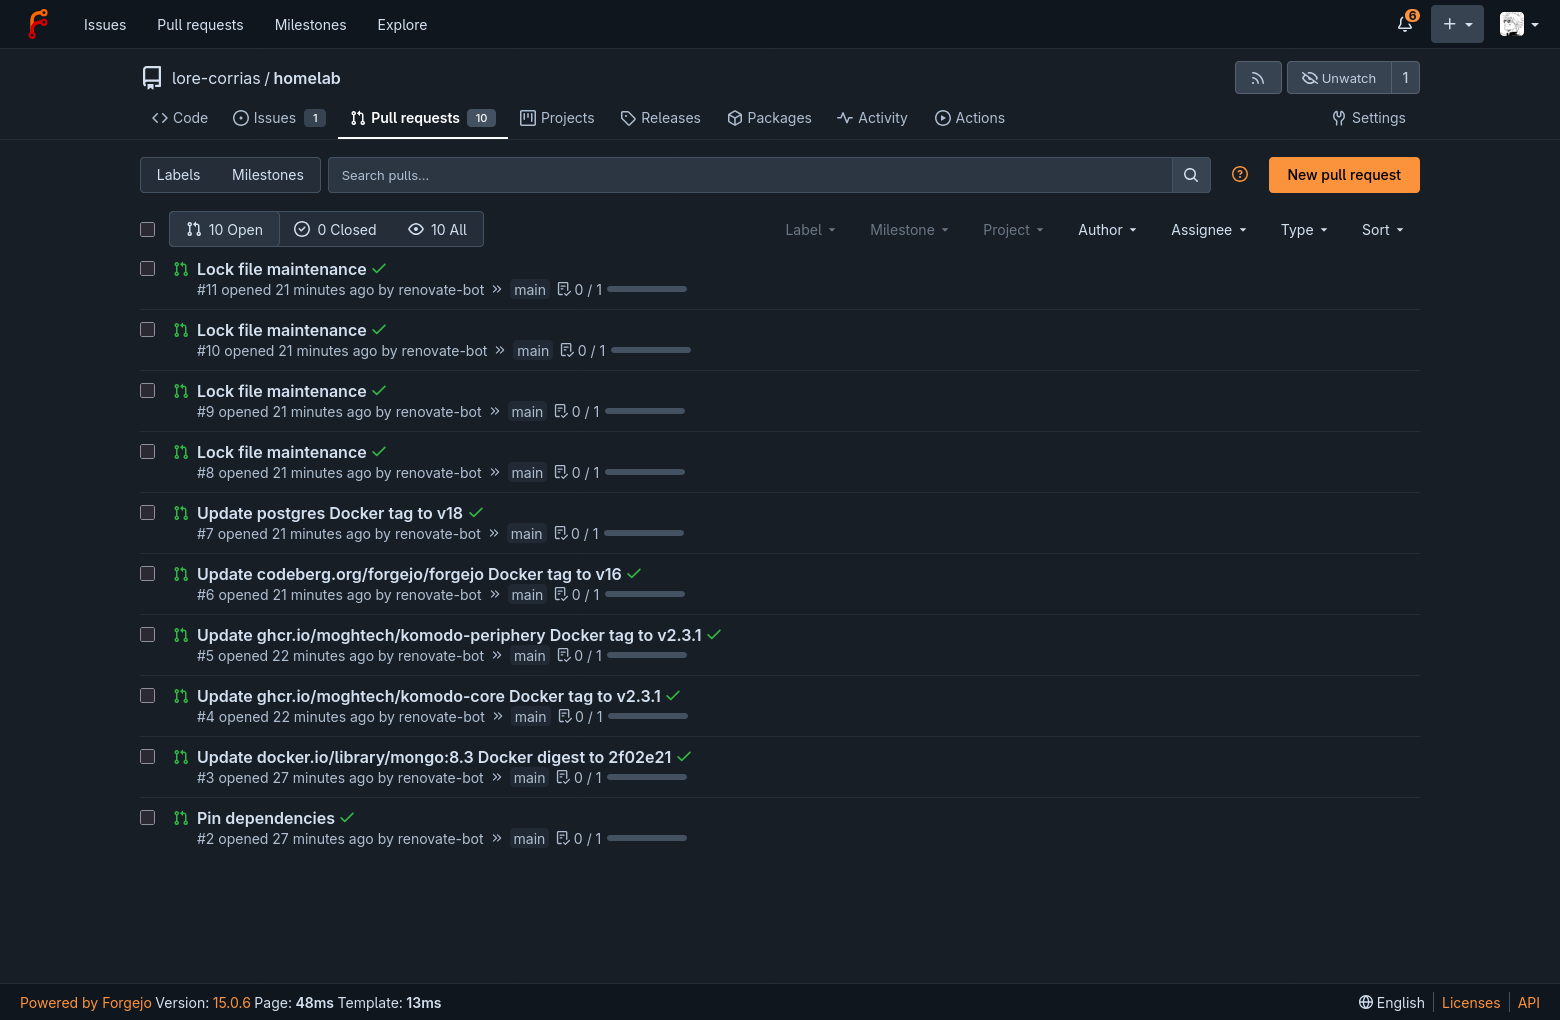Screen dimensions: 1560x1020
Task: Click progress bar of PR #11
Action: click(x=647, y=289)
